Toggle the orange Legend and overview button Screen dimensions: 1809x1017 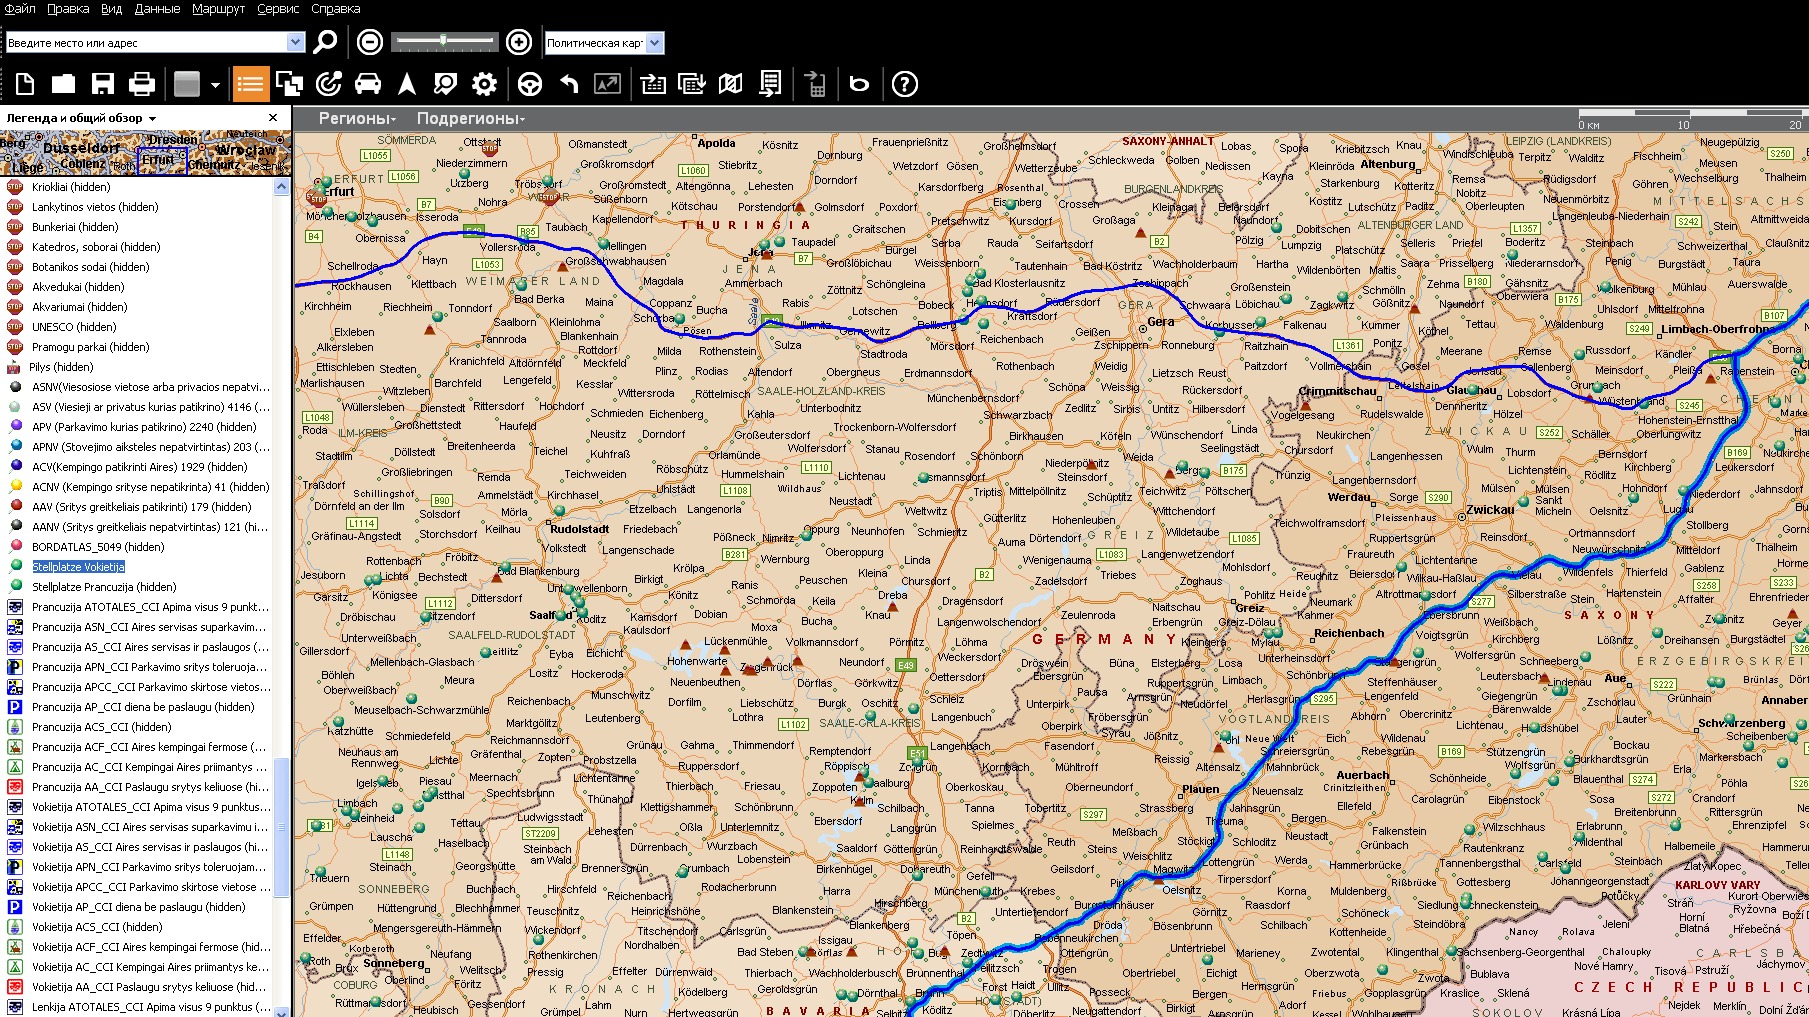[x=250, y=84]
